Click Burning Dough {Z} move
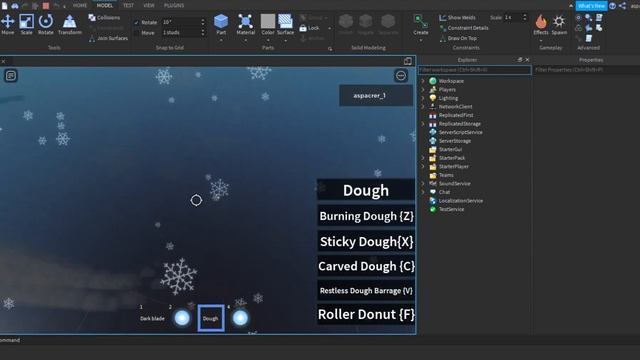The image size is (640, 360). [366, 216]
